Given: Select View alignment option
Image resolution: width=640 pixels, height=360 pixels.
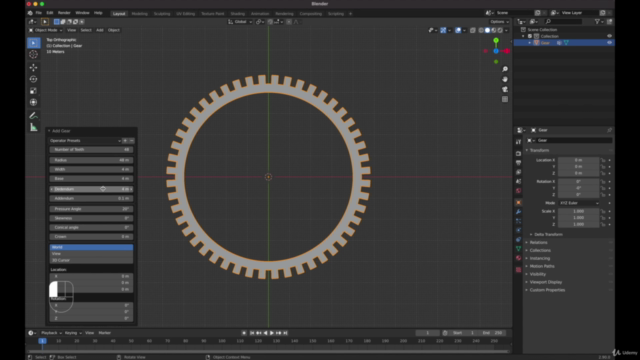Looking at the screenshot, I should [91, 253].
